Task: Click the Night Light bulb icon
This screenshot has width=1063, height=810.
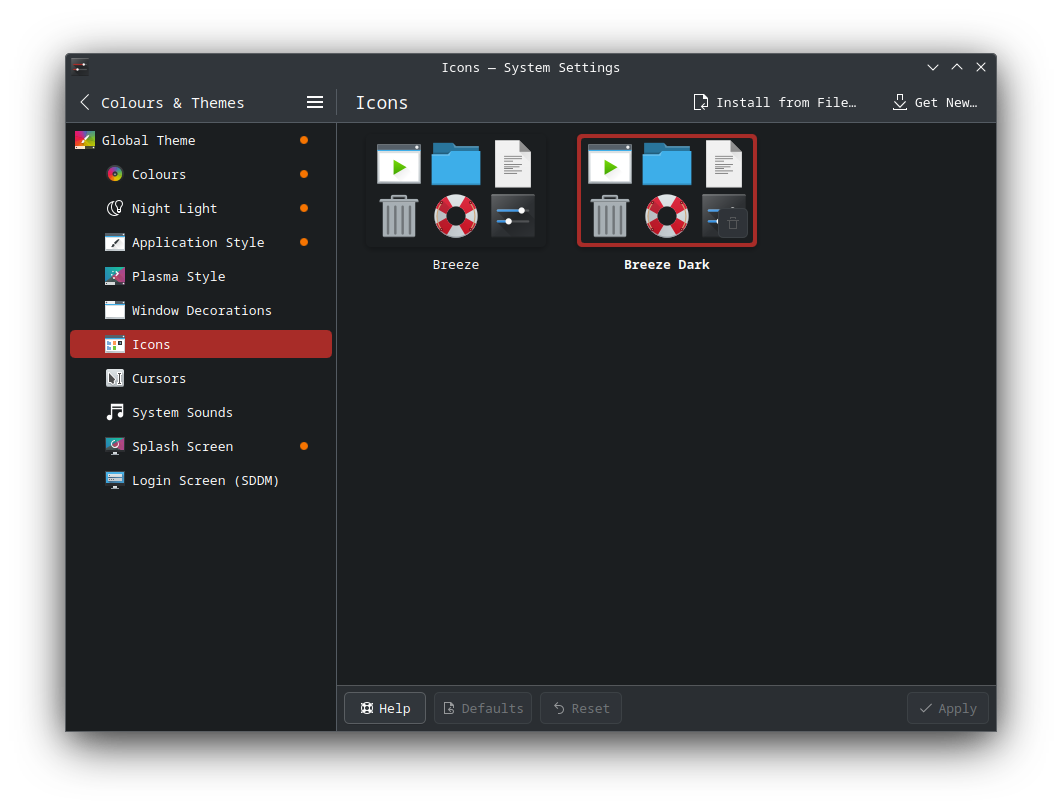Action: pos(115,208)
